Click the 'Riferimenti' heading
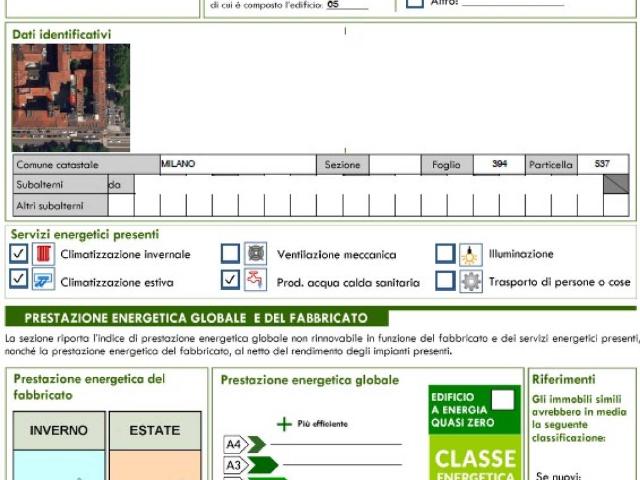The image size is (640, 480). click(564, 379)
